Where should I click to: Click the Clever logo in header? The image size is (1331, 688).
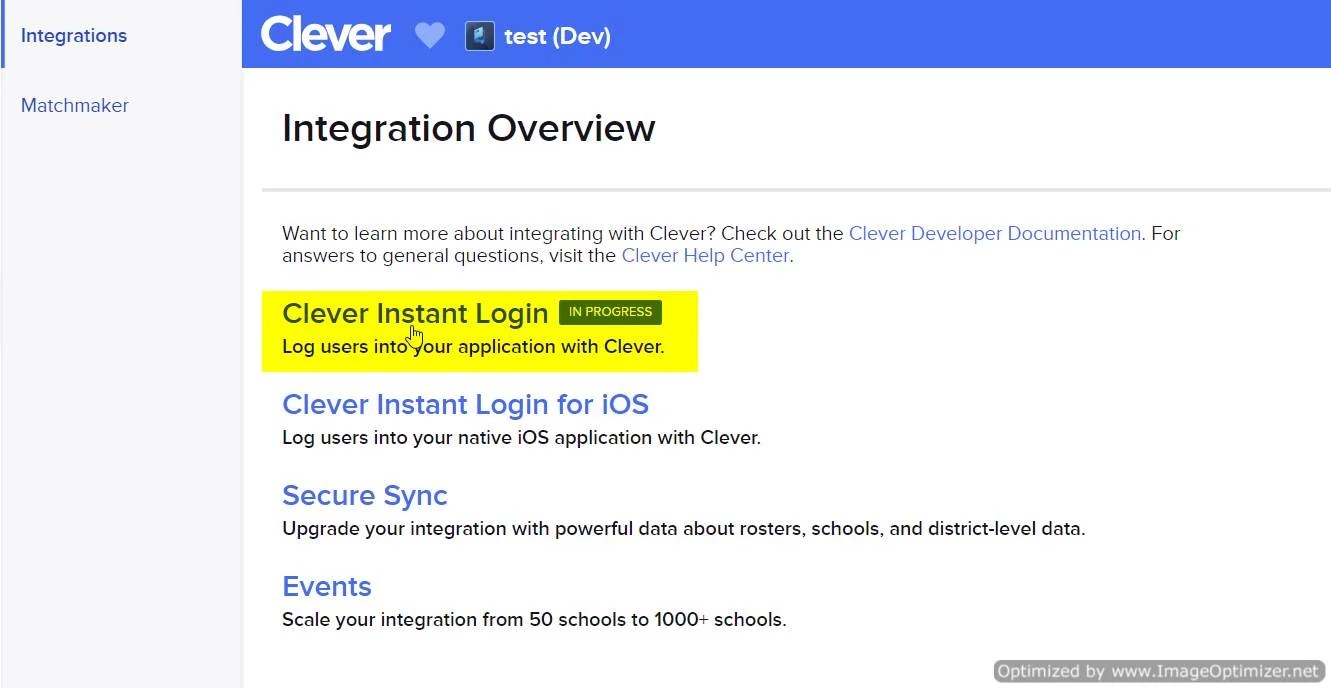coord(325,35)
